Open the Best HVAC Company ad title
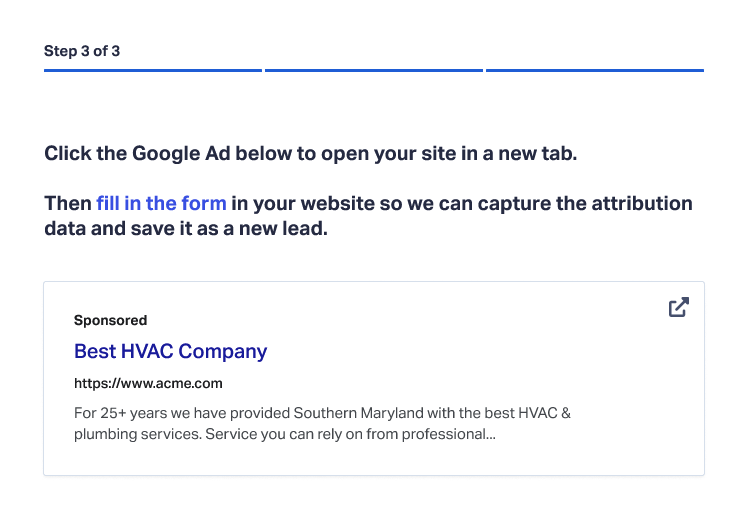748x524 pixels. pos(170,351)
